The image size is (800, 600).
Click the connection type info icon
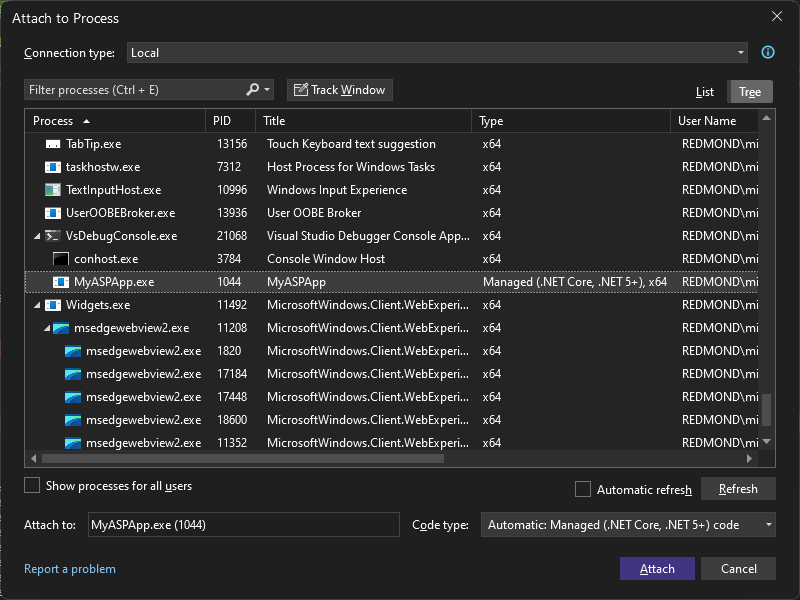[766, 53]
